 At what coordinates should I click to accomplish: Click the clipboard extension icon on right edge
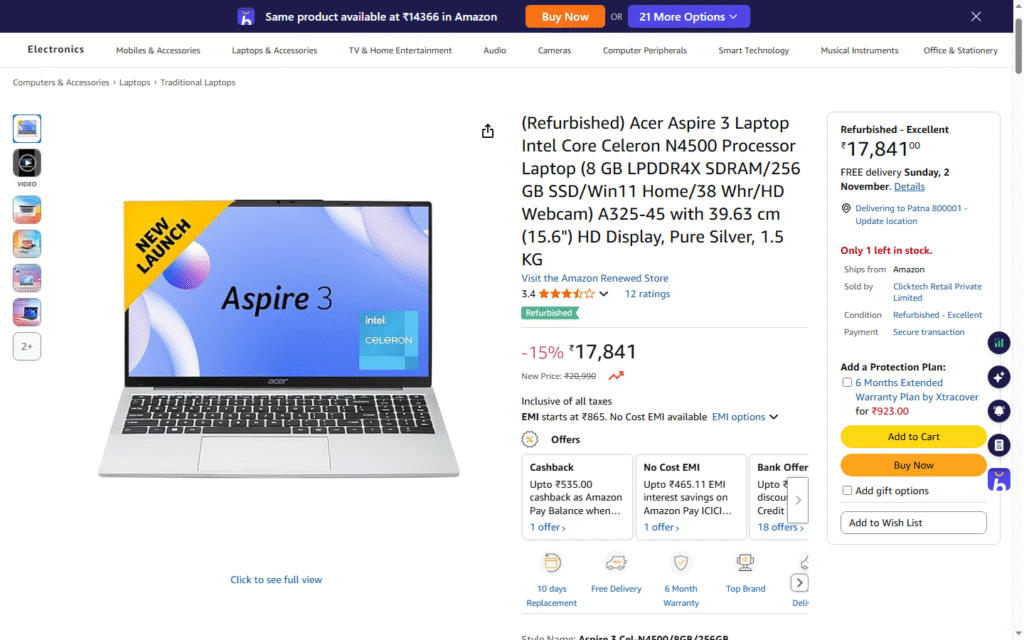[x=999, y=445]
